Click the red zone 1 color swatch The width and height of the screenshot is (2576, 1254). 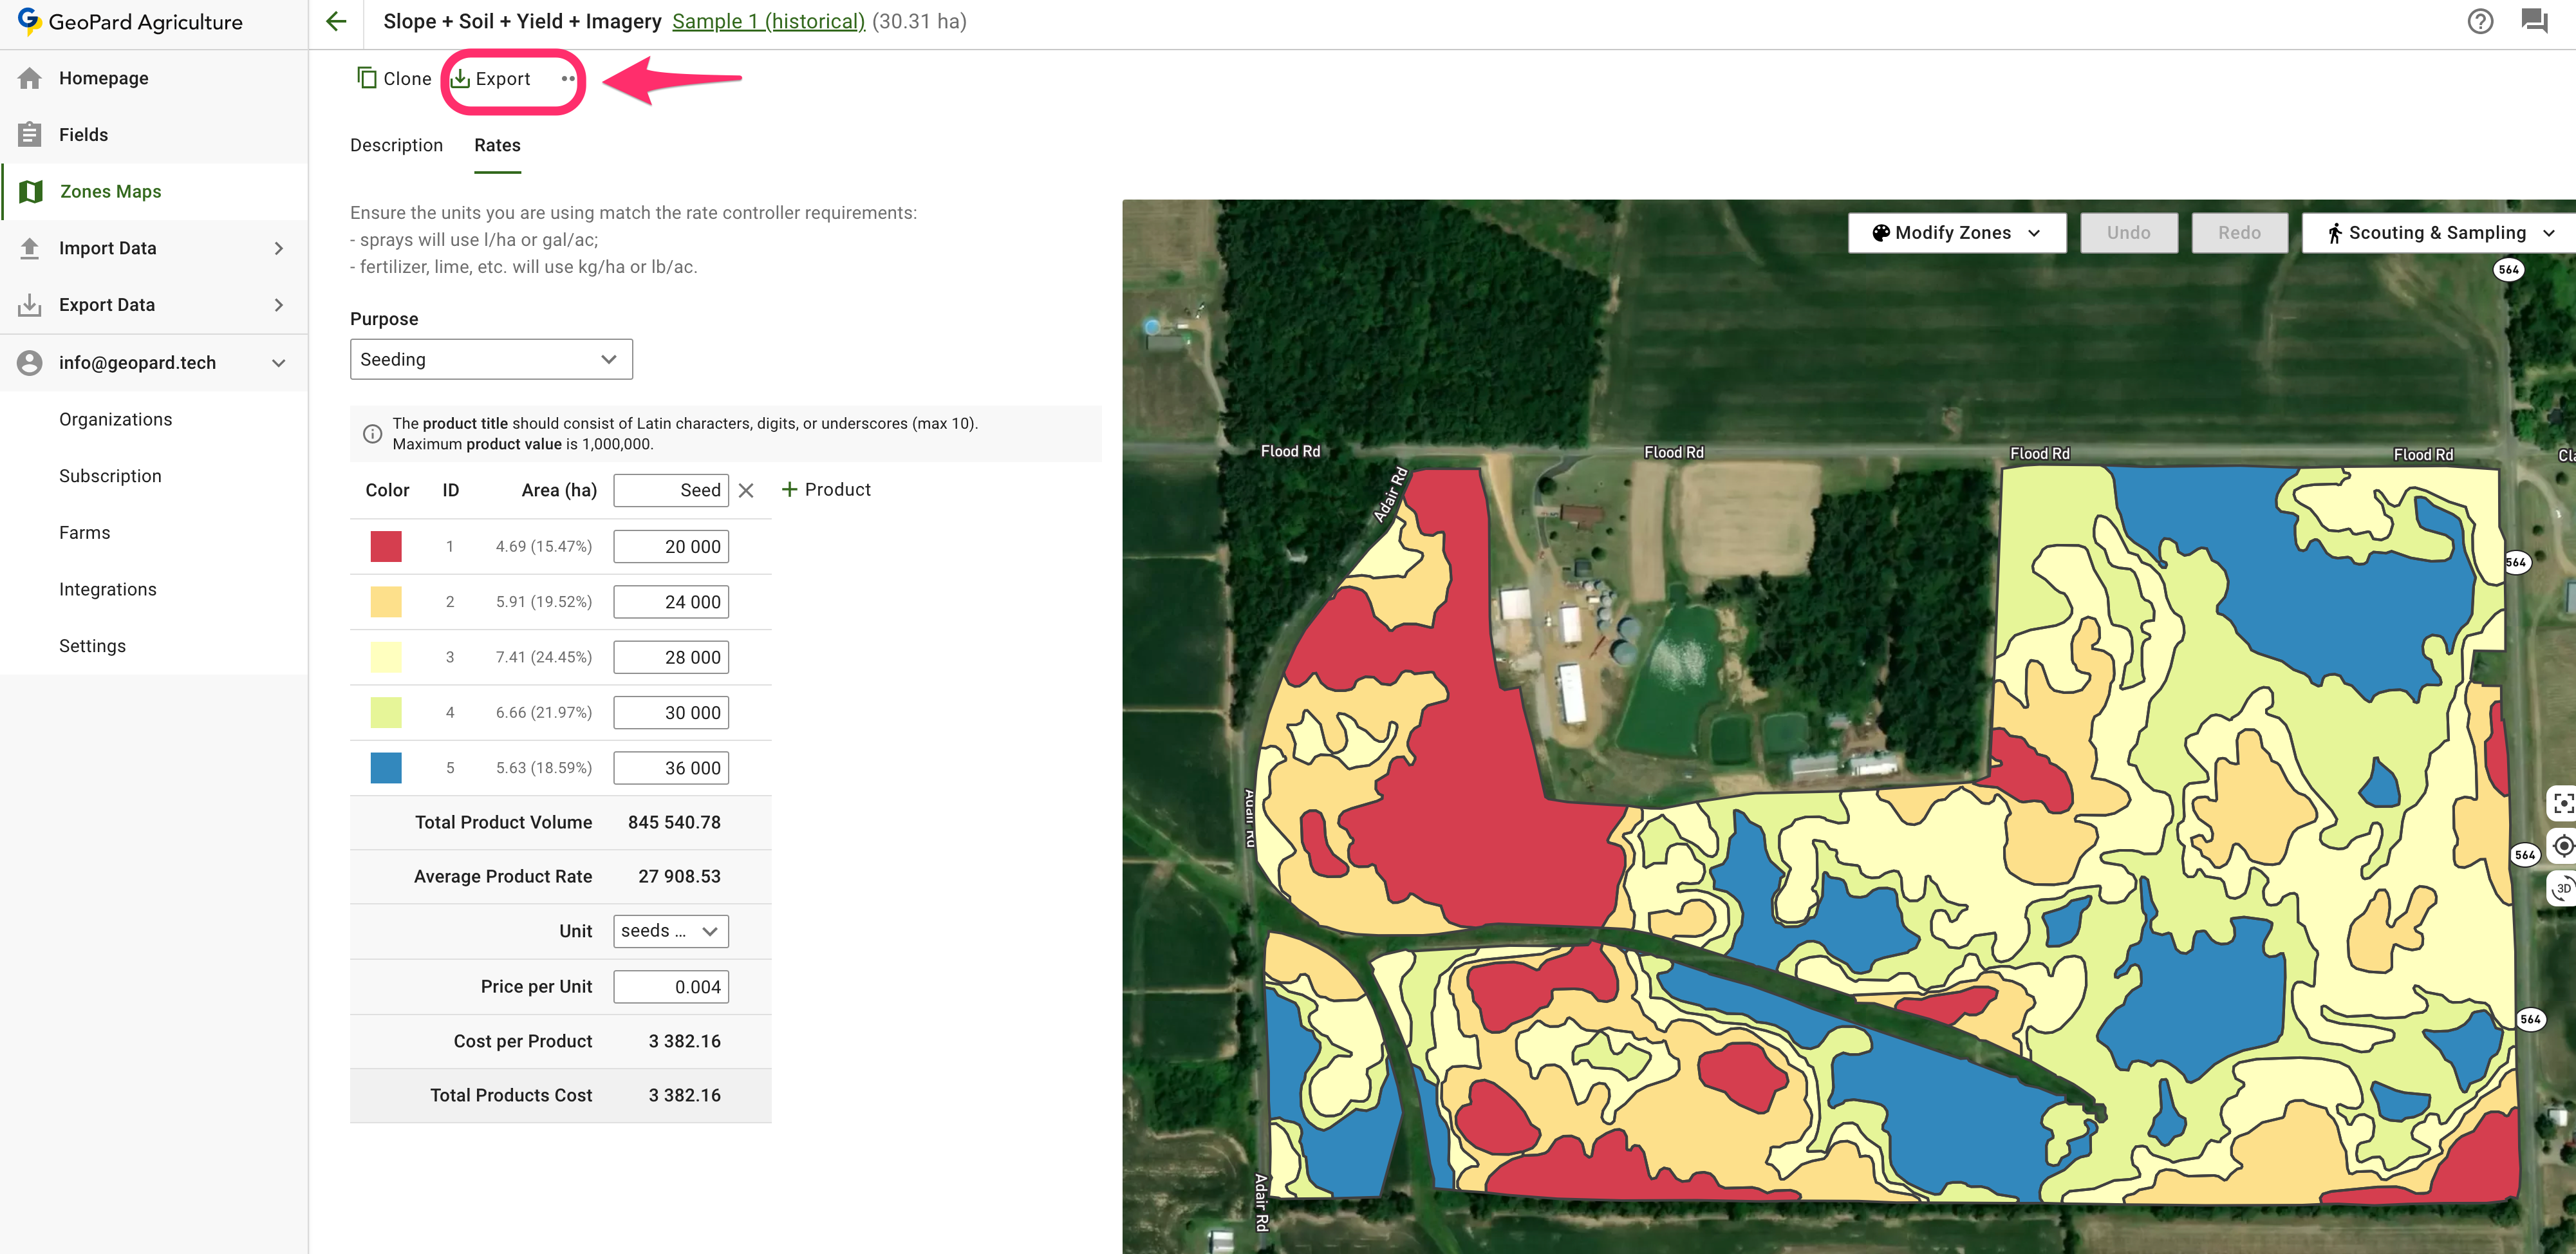coord(386,546)
